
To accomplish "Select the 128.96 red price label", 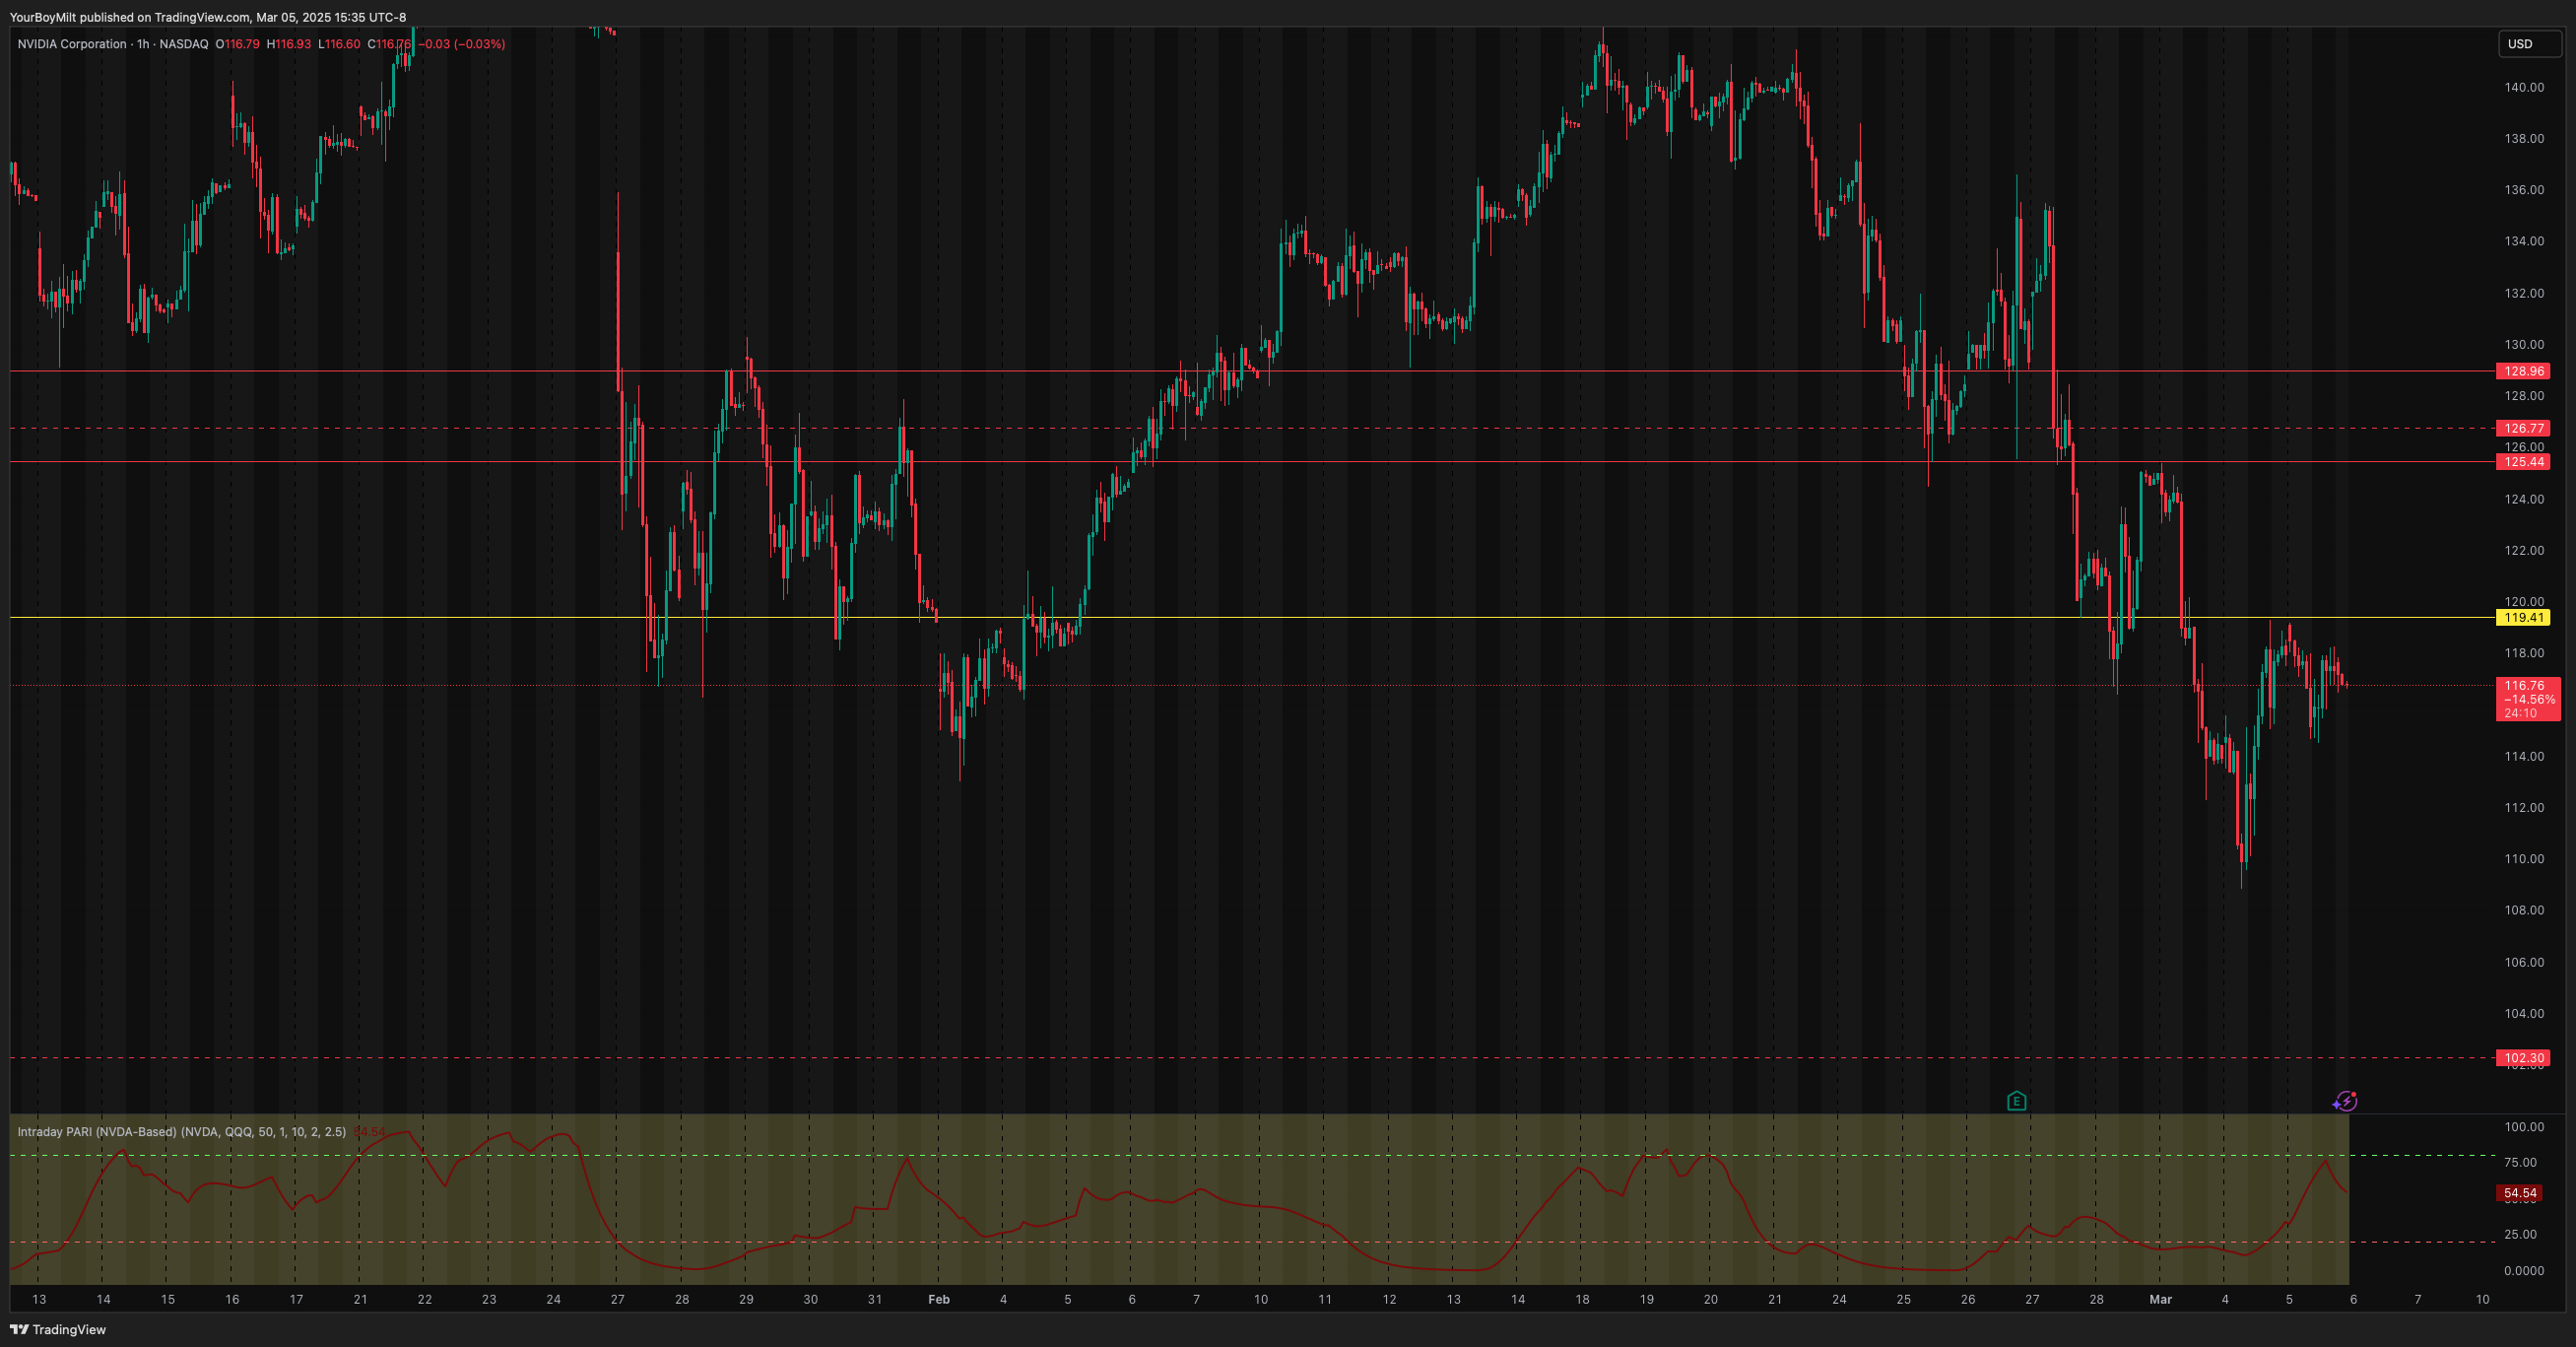I will click(x=2523, y=371).
